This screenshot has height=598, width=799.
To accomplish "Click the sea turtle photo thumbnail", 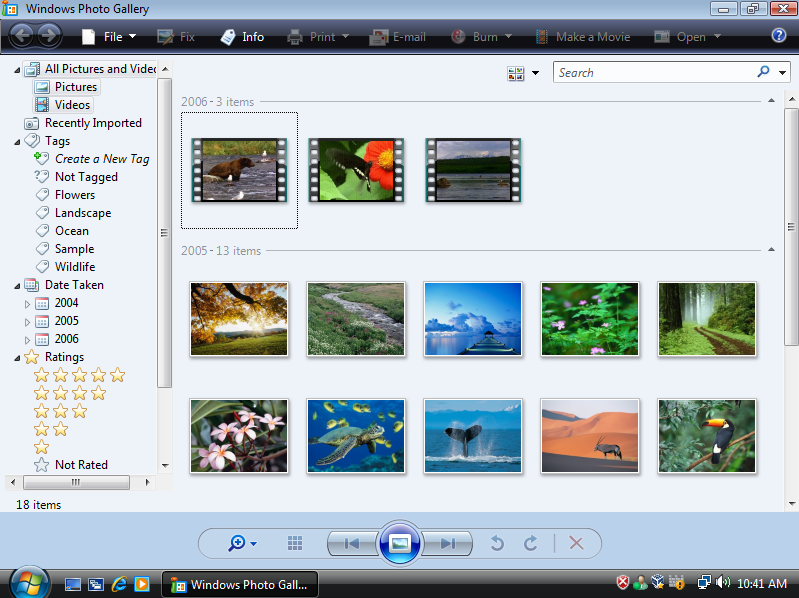I will pos(356,435).
